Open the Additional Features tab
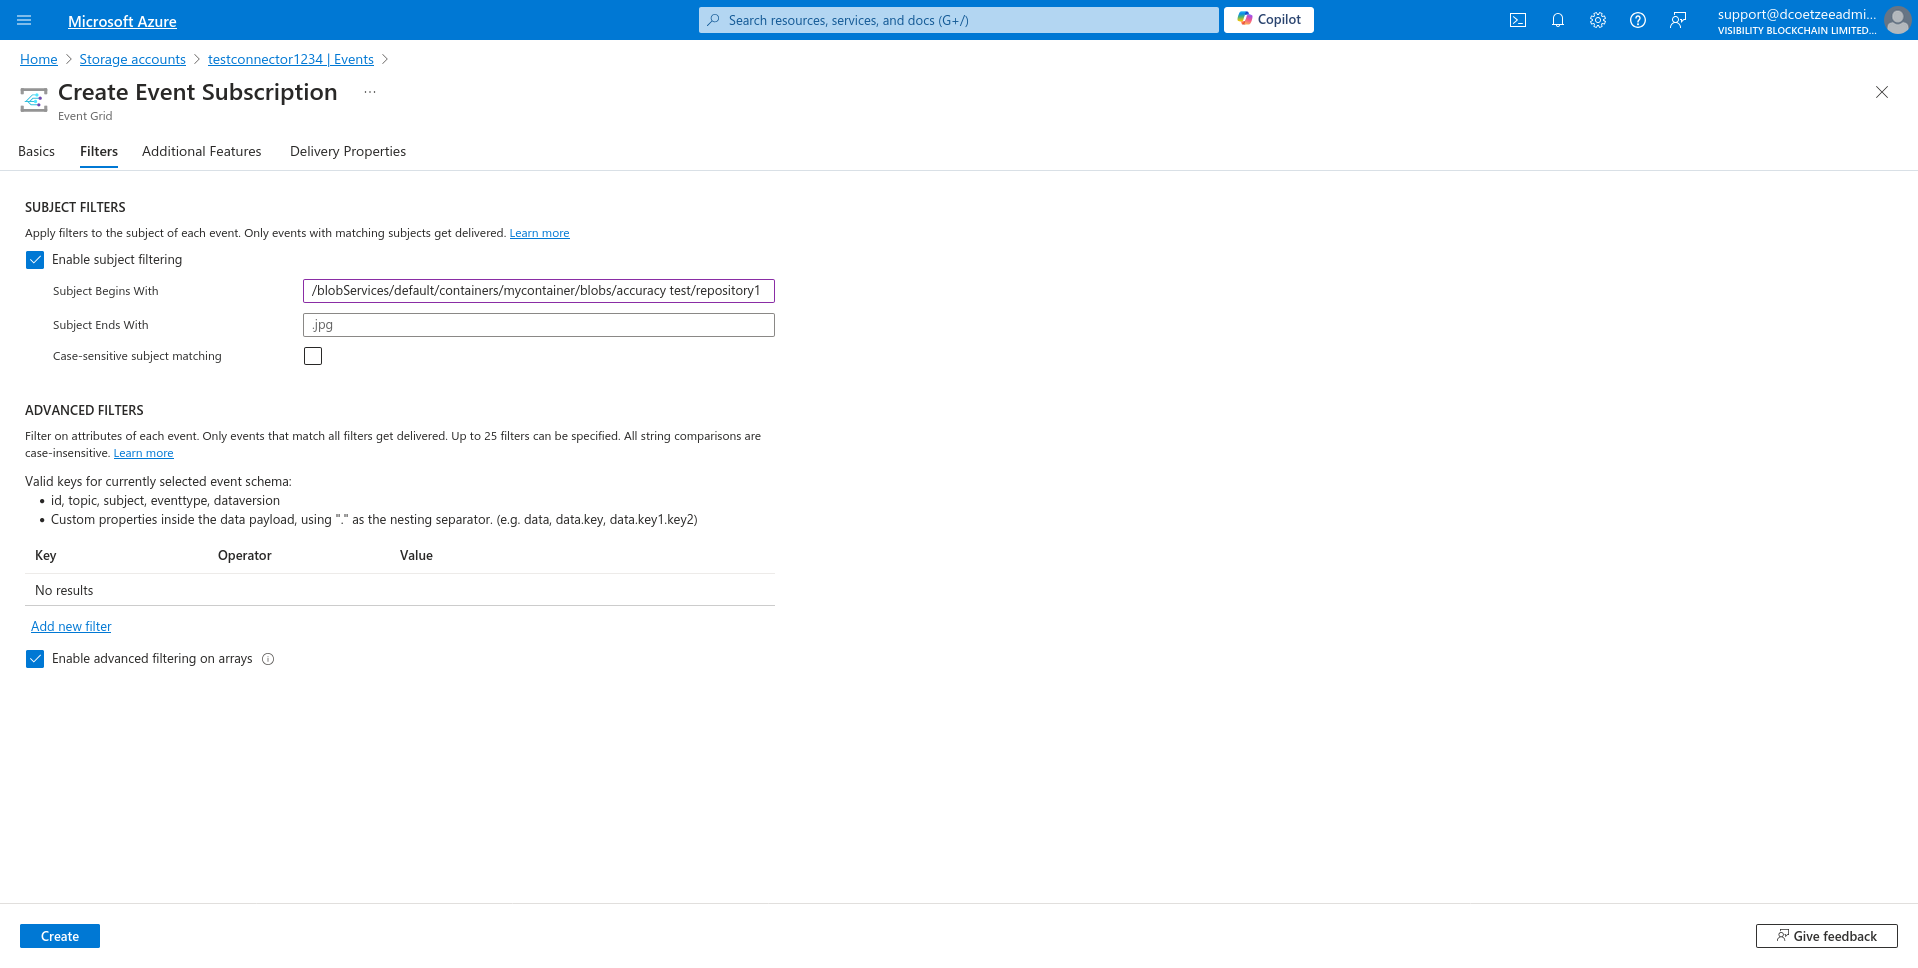The height and width of the screenshot is (968, 1918). (x=201, y=152)
